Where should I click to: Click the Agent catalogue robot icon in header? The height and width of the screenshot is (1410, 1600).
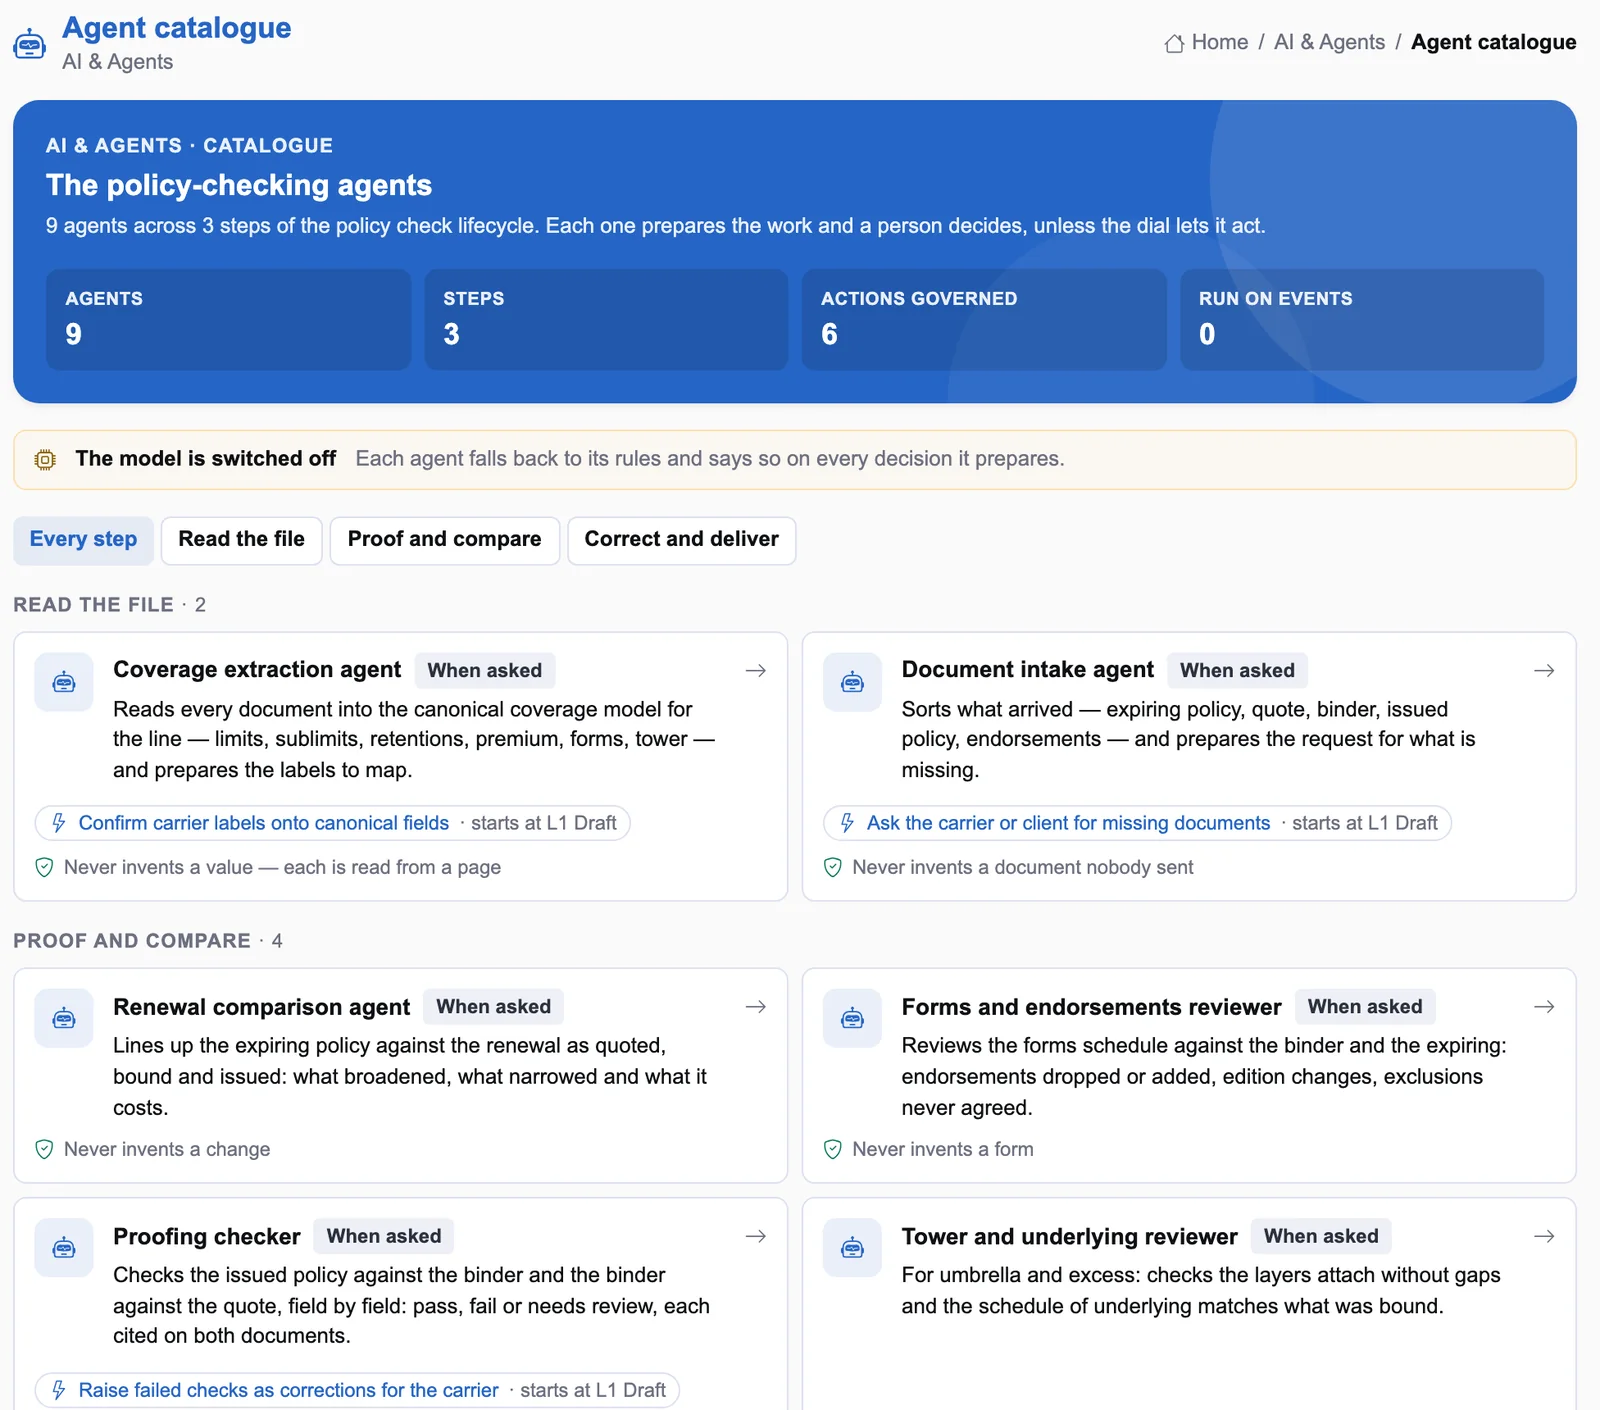(x=29, y=44)
